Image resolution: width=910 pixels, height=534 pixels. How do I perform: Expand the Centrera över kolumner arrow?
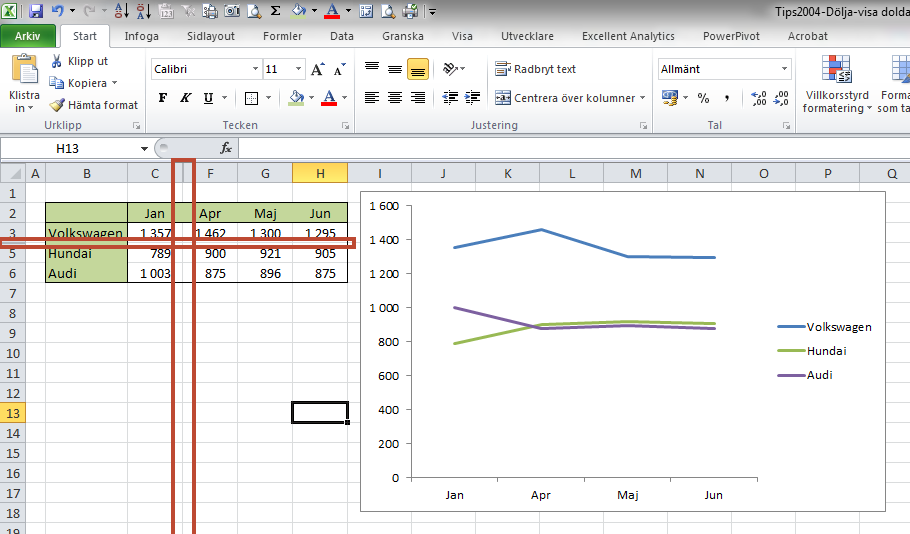tap(642, 98)
